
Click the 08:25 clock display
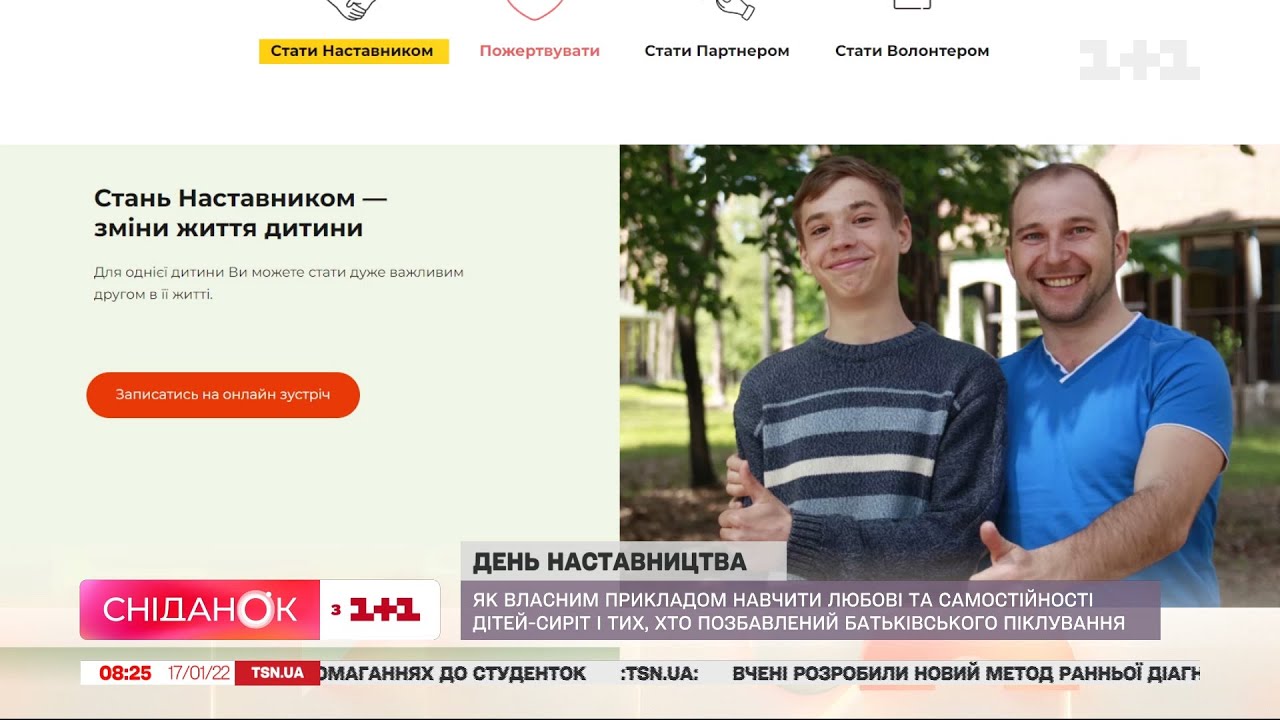[125, 673]
